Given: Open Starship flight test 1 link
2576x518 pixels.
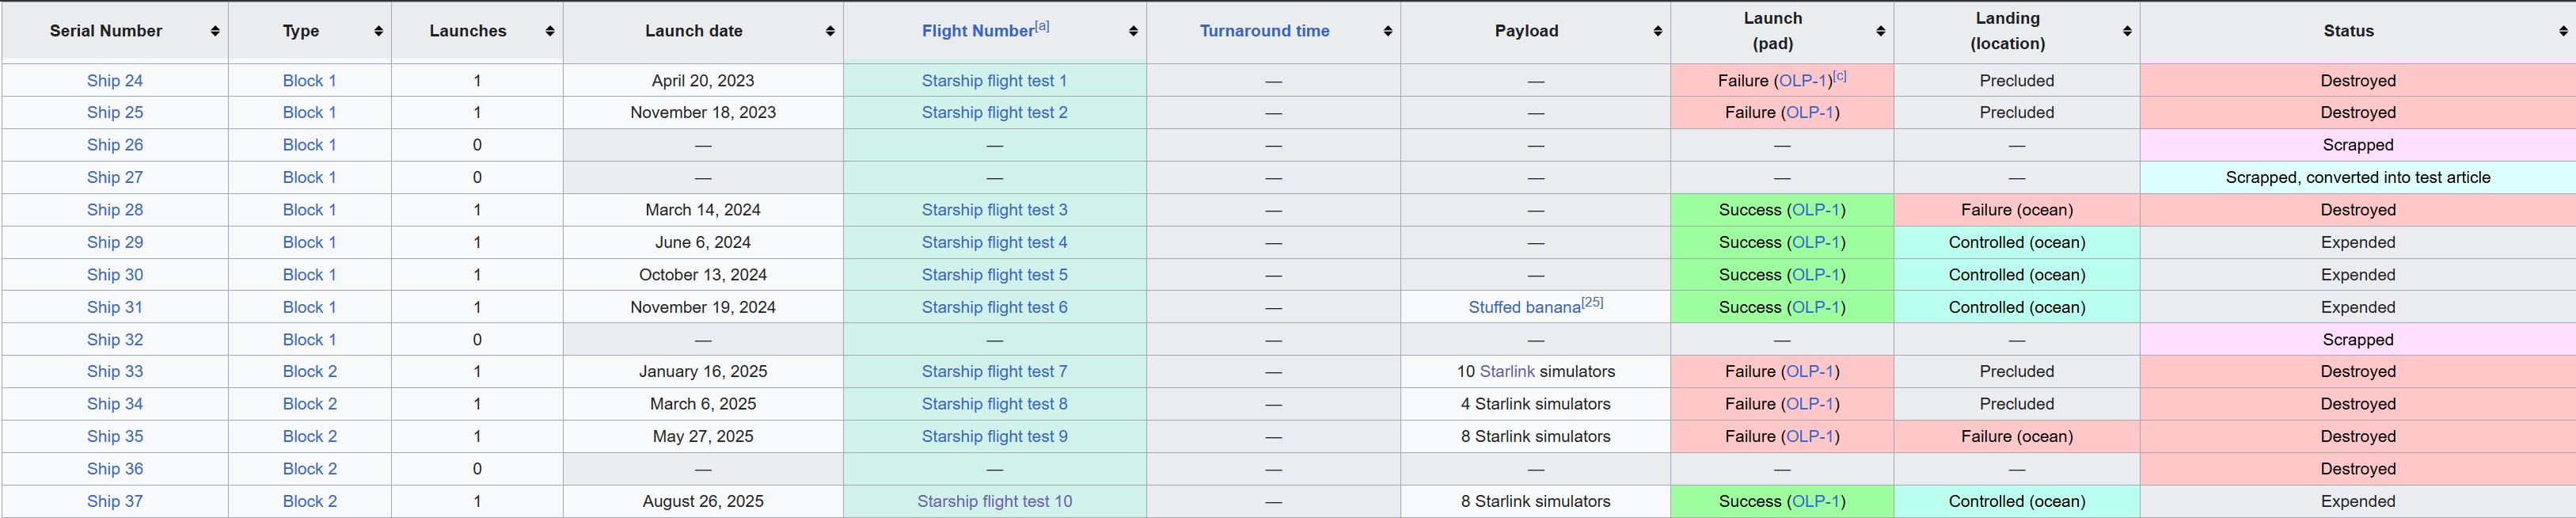Looking at the screenshot, I should 994,81.
